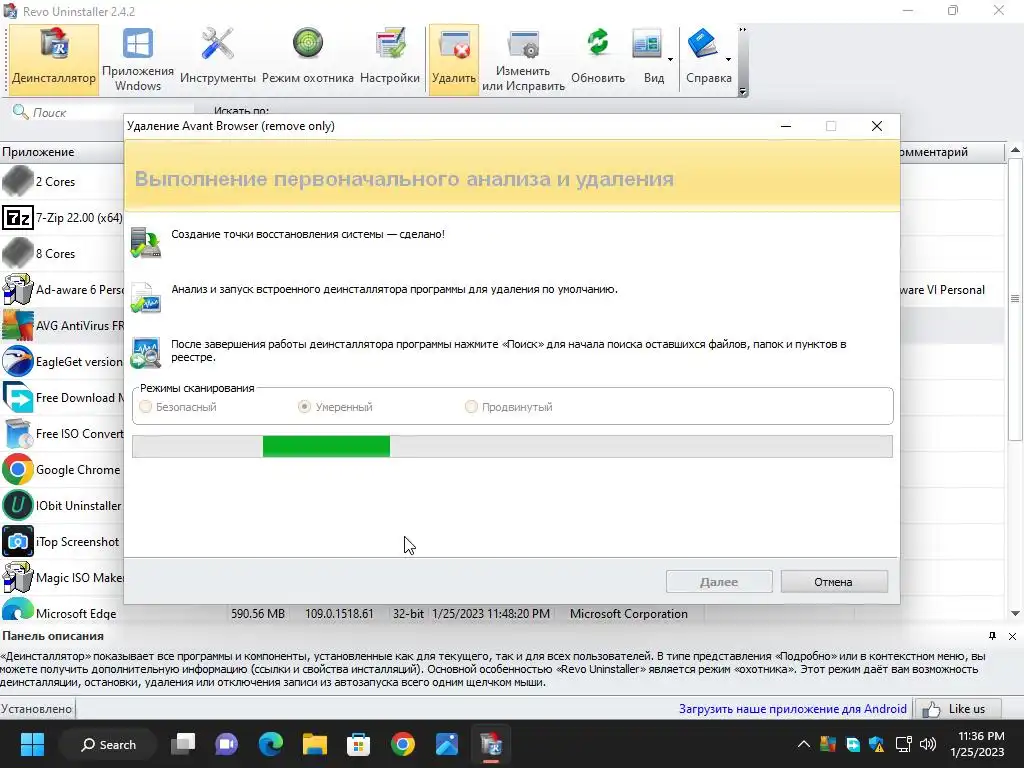Image resolution: width=1024 pixels, height=768 pixels.
Task: Open the Вид view icon
Action: tap(648, 44)
